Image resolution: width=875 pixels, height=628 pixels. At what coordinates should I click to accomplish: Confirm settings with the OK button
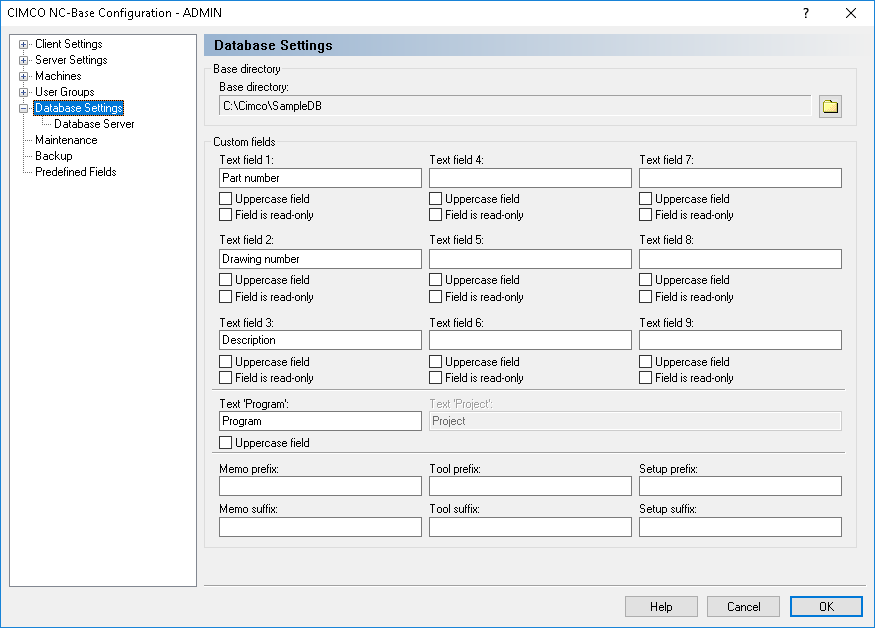point(826,607)
